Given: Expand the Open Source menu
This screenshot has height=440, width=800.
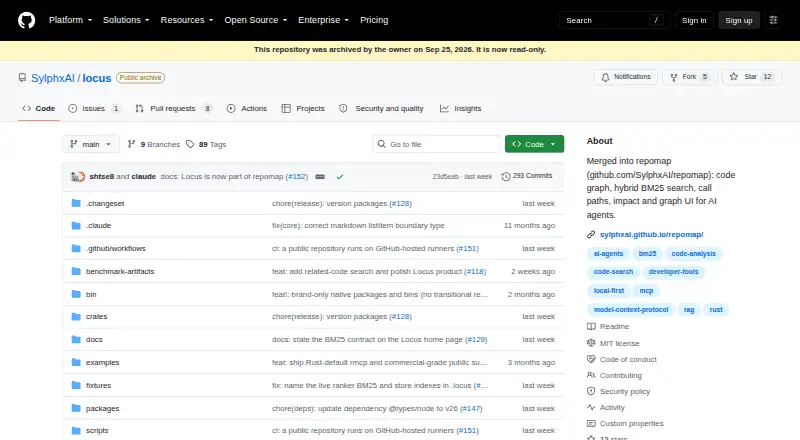Looking at the screenshot, I should 256,20.
